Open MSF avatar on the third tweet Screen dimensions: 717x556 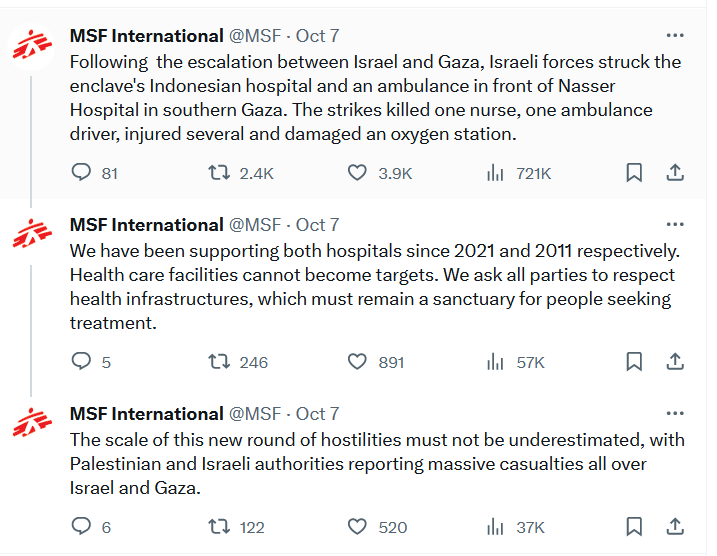[x=32, y=424]
